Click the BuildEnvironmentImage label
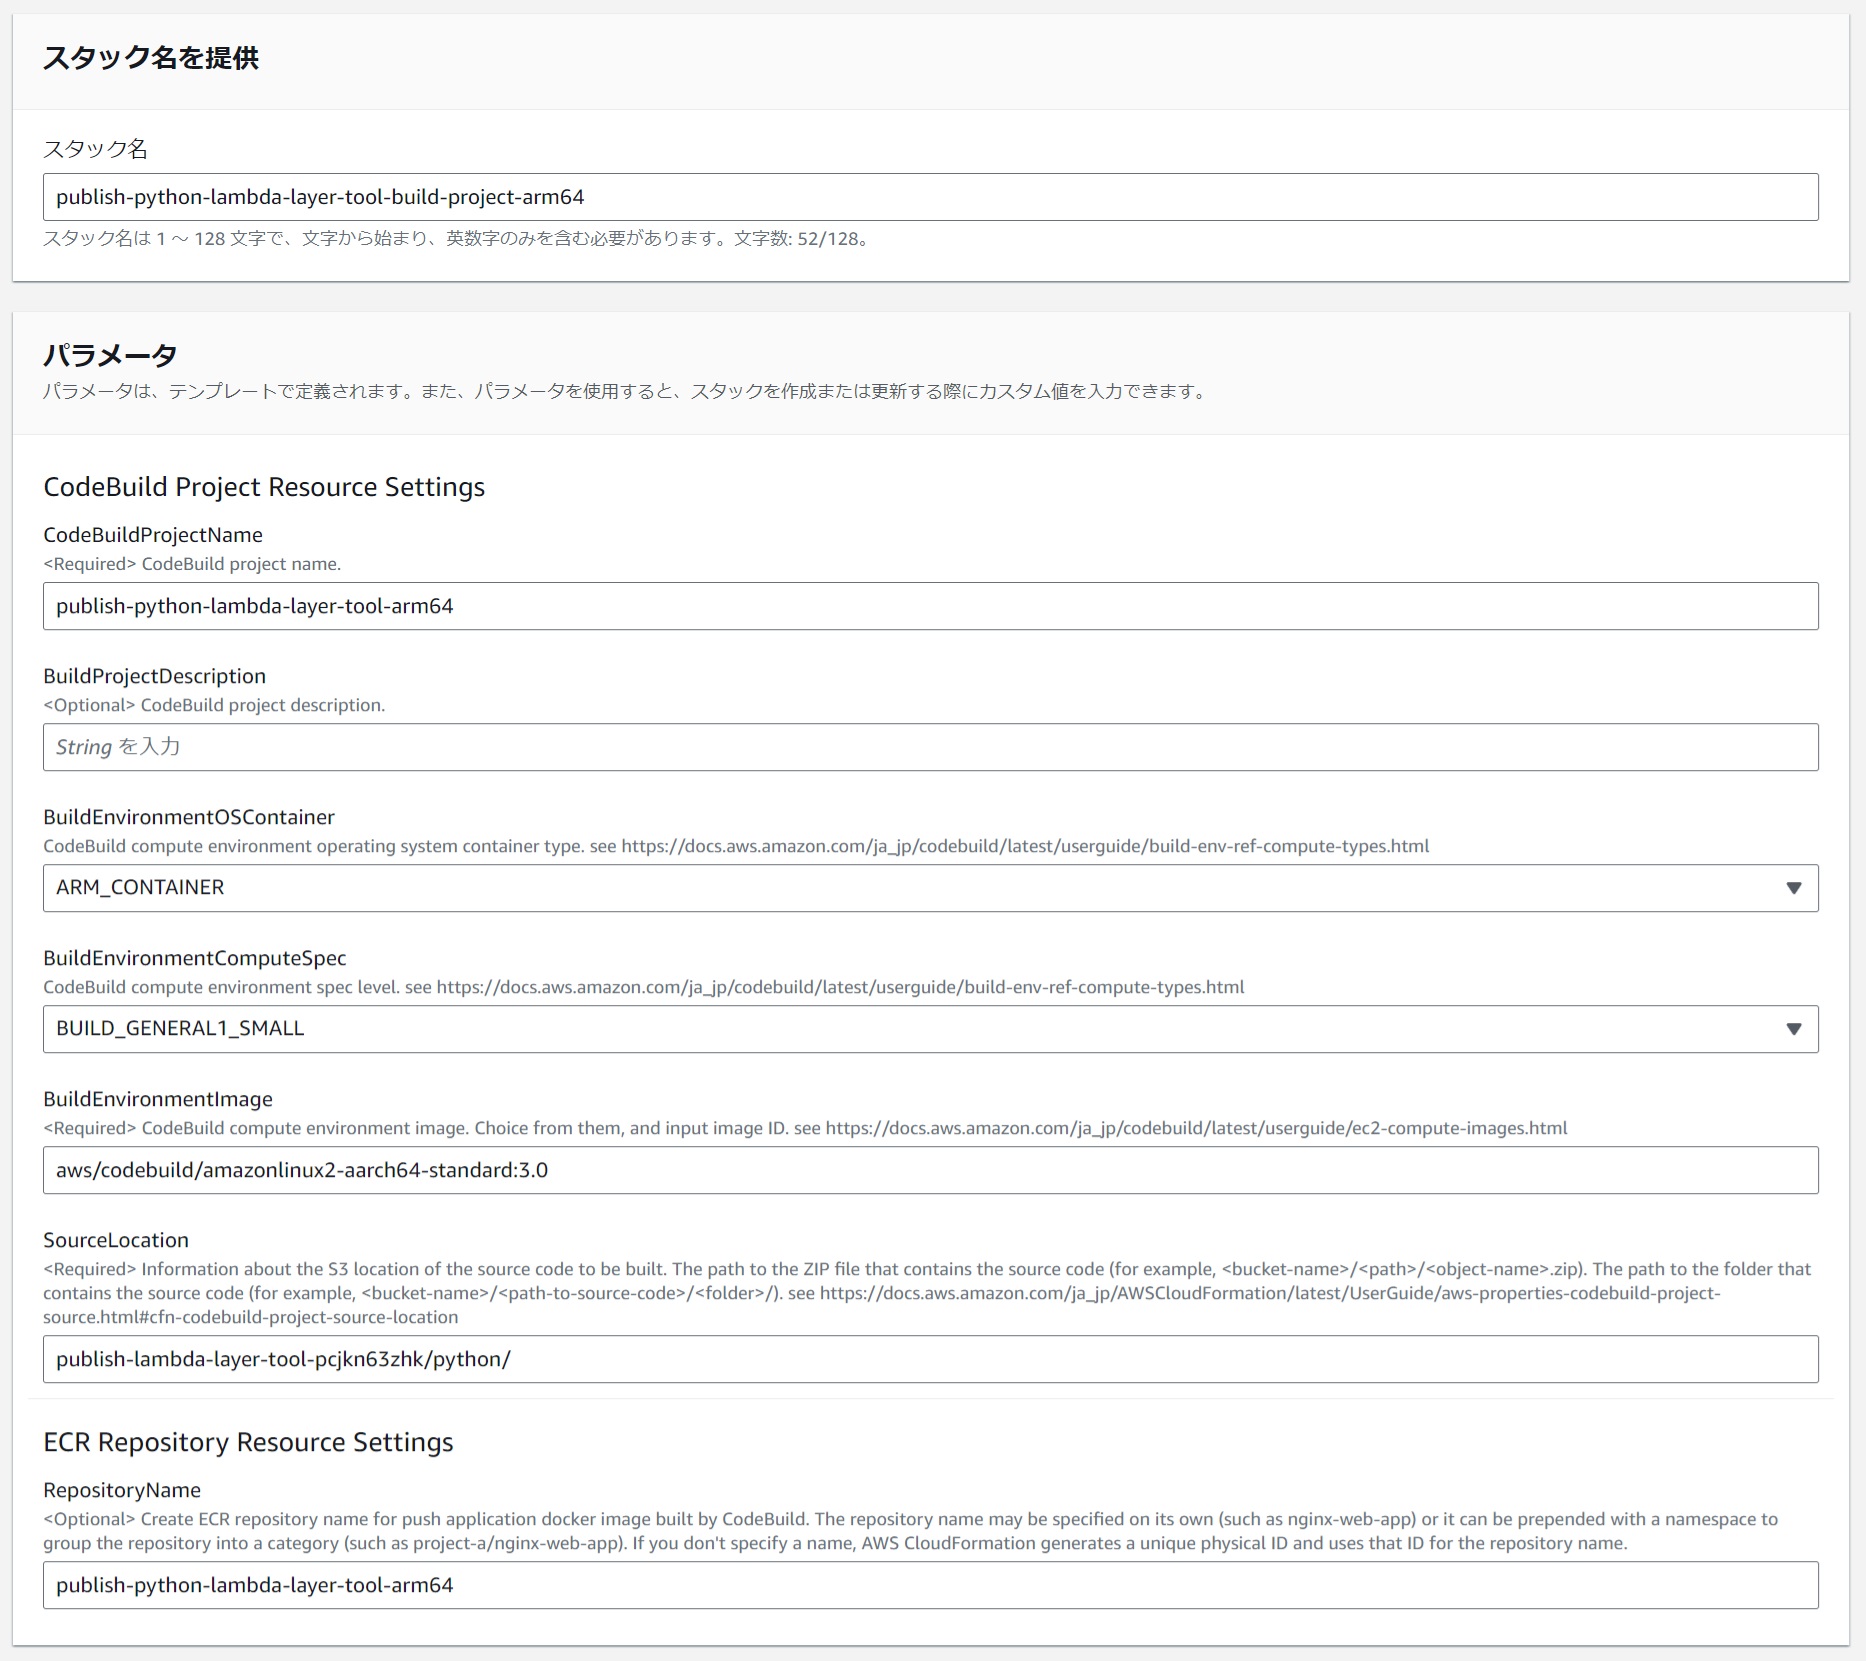 coord(158,1099)
